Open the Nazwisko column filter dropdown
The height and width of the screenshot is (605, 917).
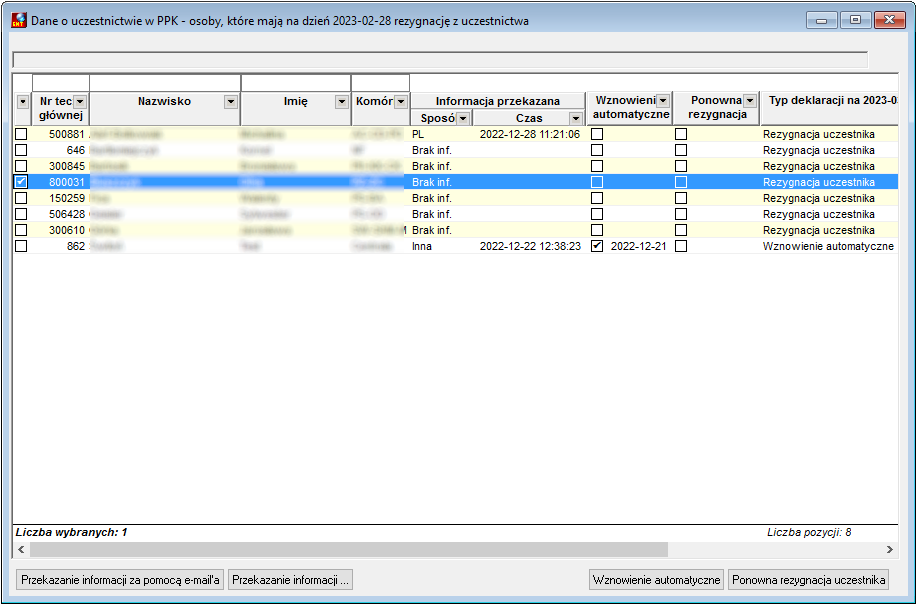coord(231,102)
